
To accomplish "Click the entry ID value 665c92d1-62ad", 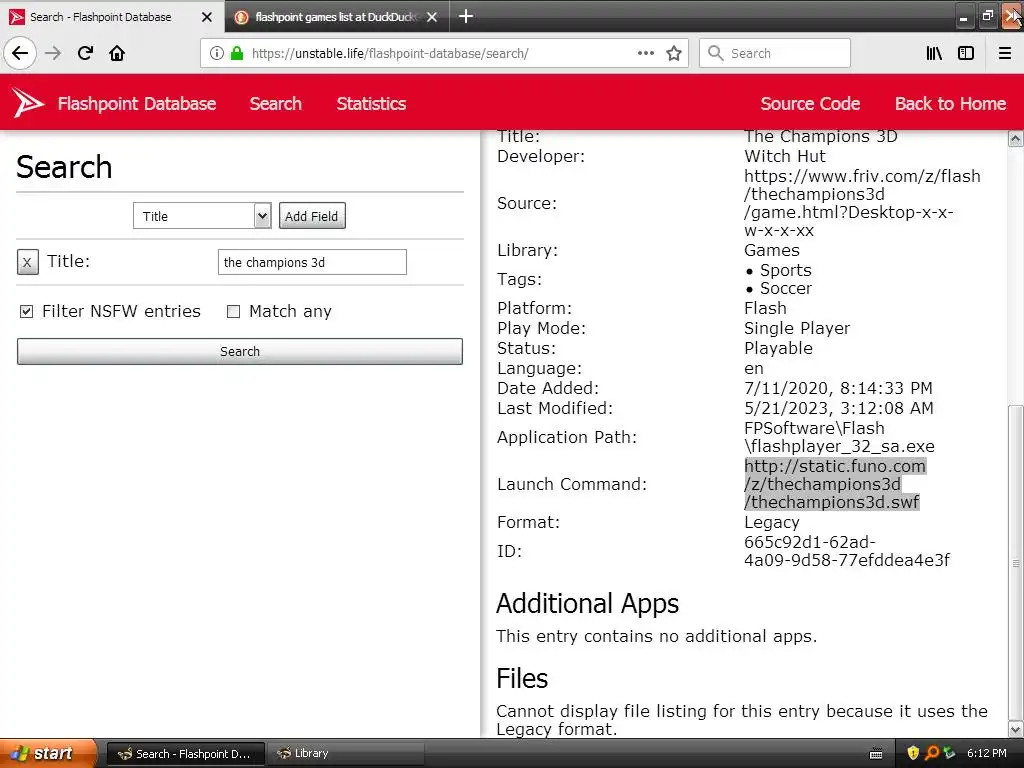I will 847,551.
